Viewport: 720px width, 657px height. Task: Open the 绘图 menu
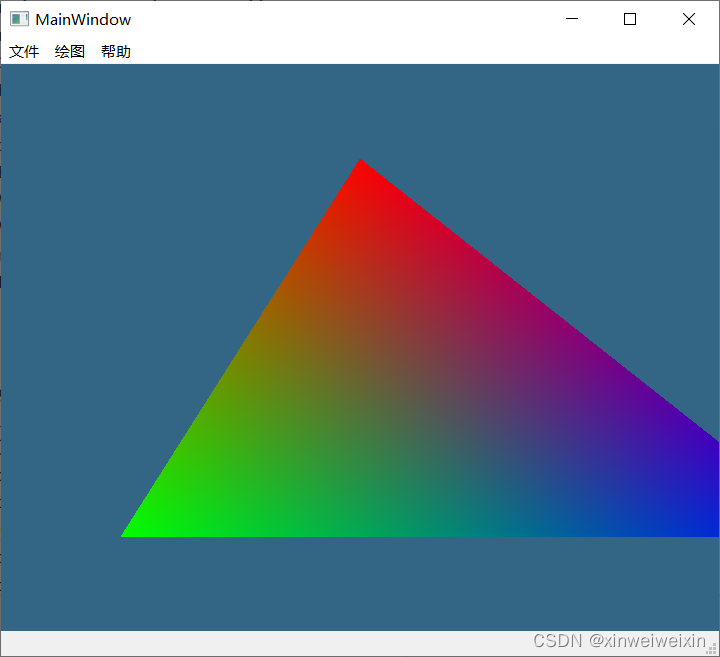coord(70,51)
